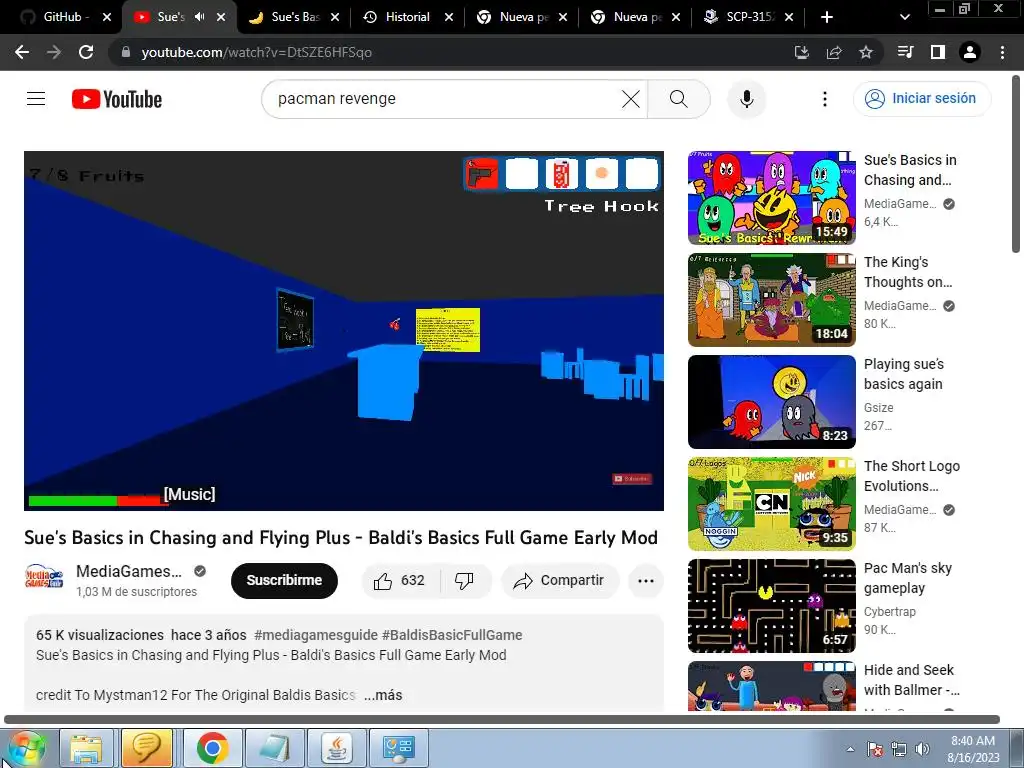The width and height of the screenshot is (1024, 768).
Task: Go to YouTube home via logo
Action: click(117, 99)
